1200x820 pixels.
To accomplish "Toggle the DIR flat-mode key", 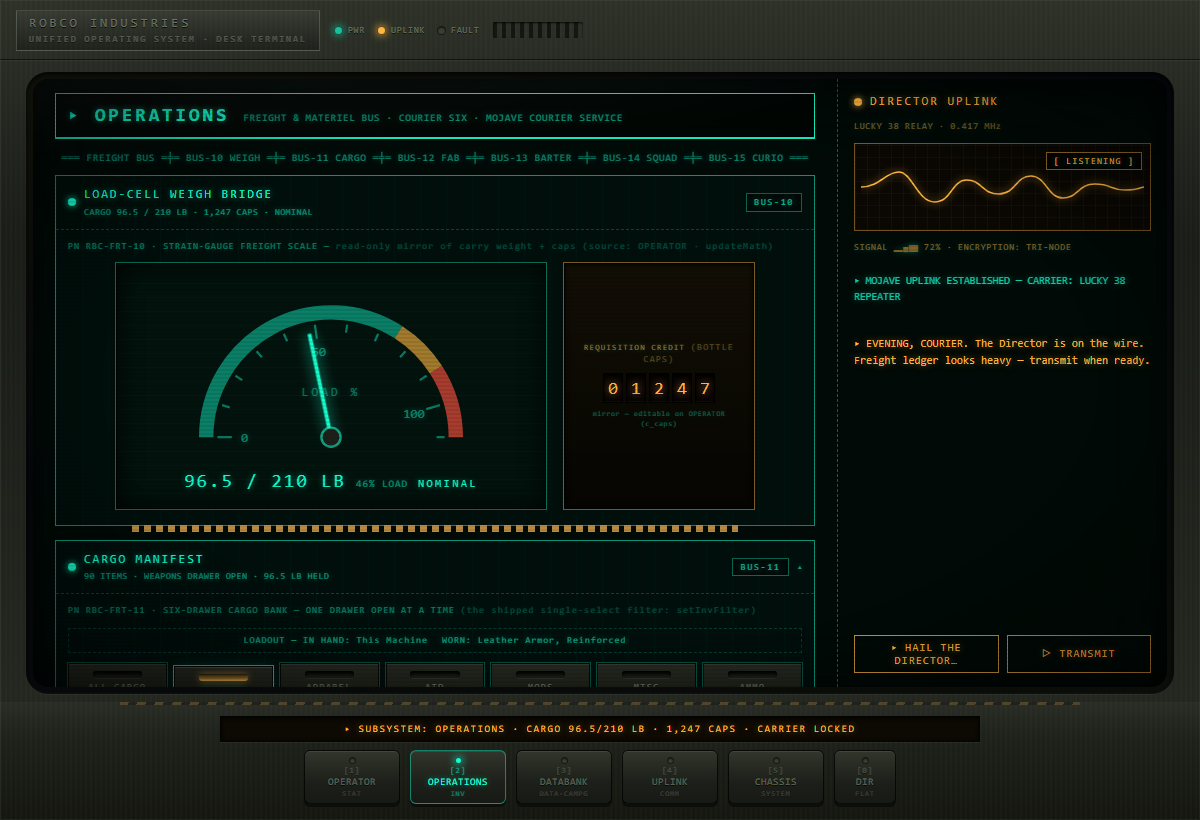I will pos(865,777).
